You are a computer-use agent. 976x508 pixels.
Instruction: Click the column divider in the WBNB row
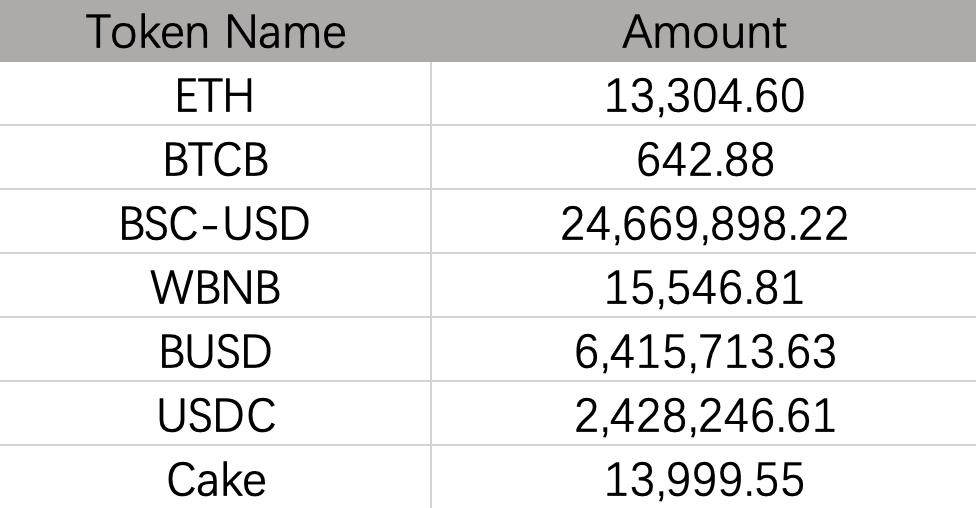(x=431, y=287)
